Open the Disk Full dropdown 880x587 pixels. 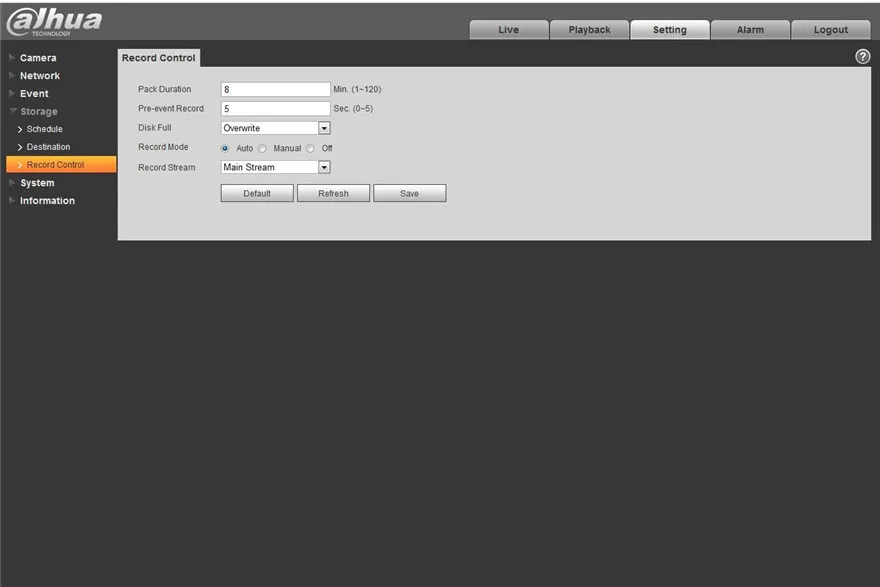pyautogui.click(x=276, y=128)
